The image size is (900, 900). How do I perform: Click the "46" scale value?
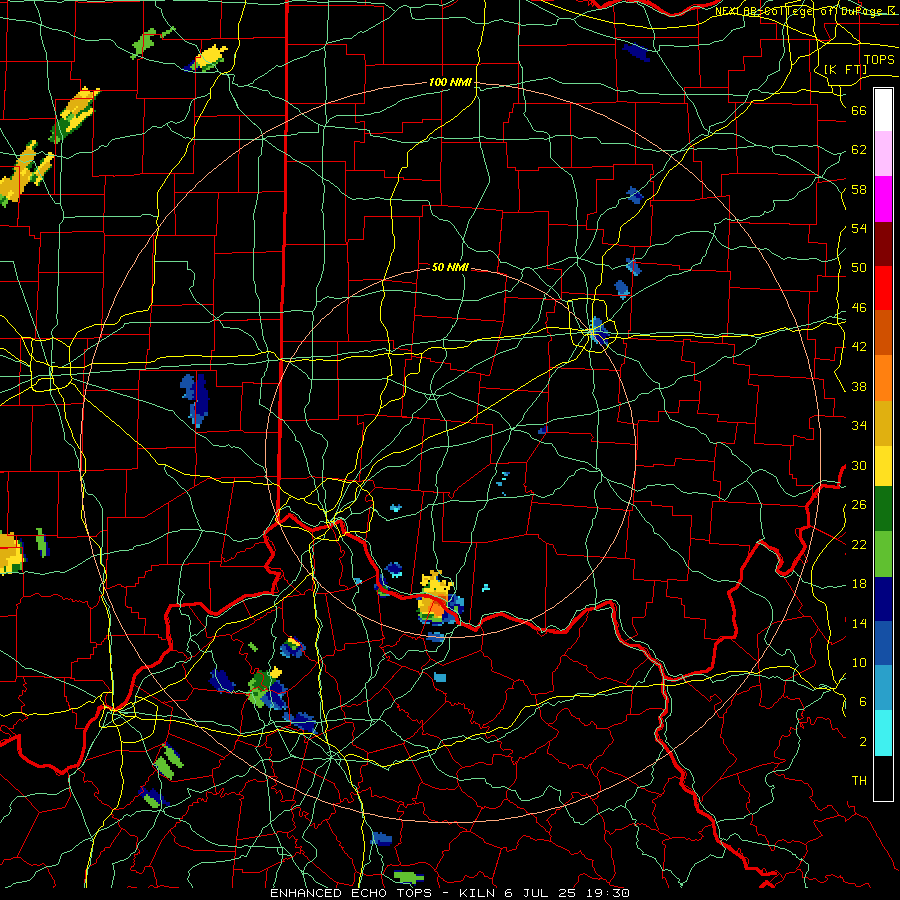coord(859,308)
